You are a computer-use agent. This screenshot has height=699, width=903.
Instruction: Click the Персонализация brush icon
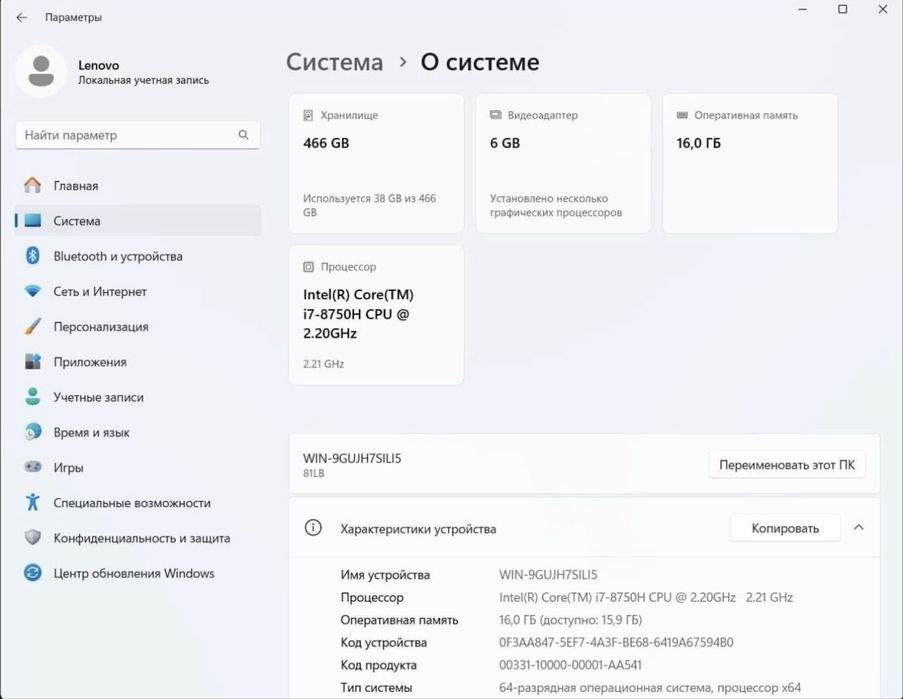tap(33, 326)
